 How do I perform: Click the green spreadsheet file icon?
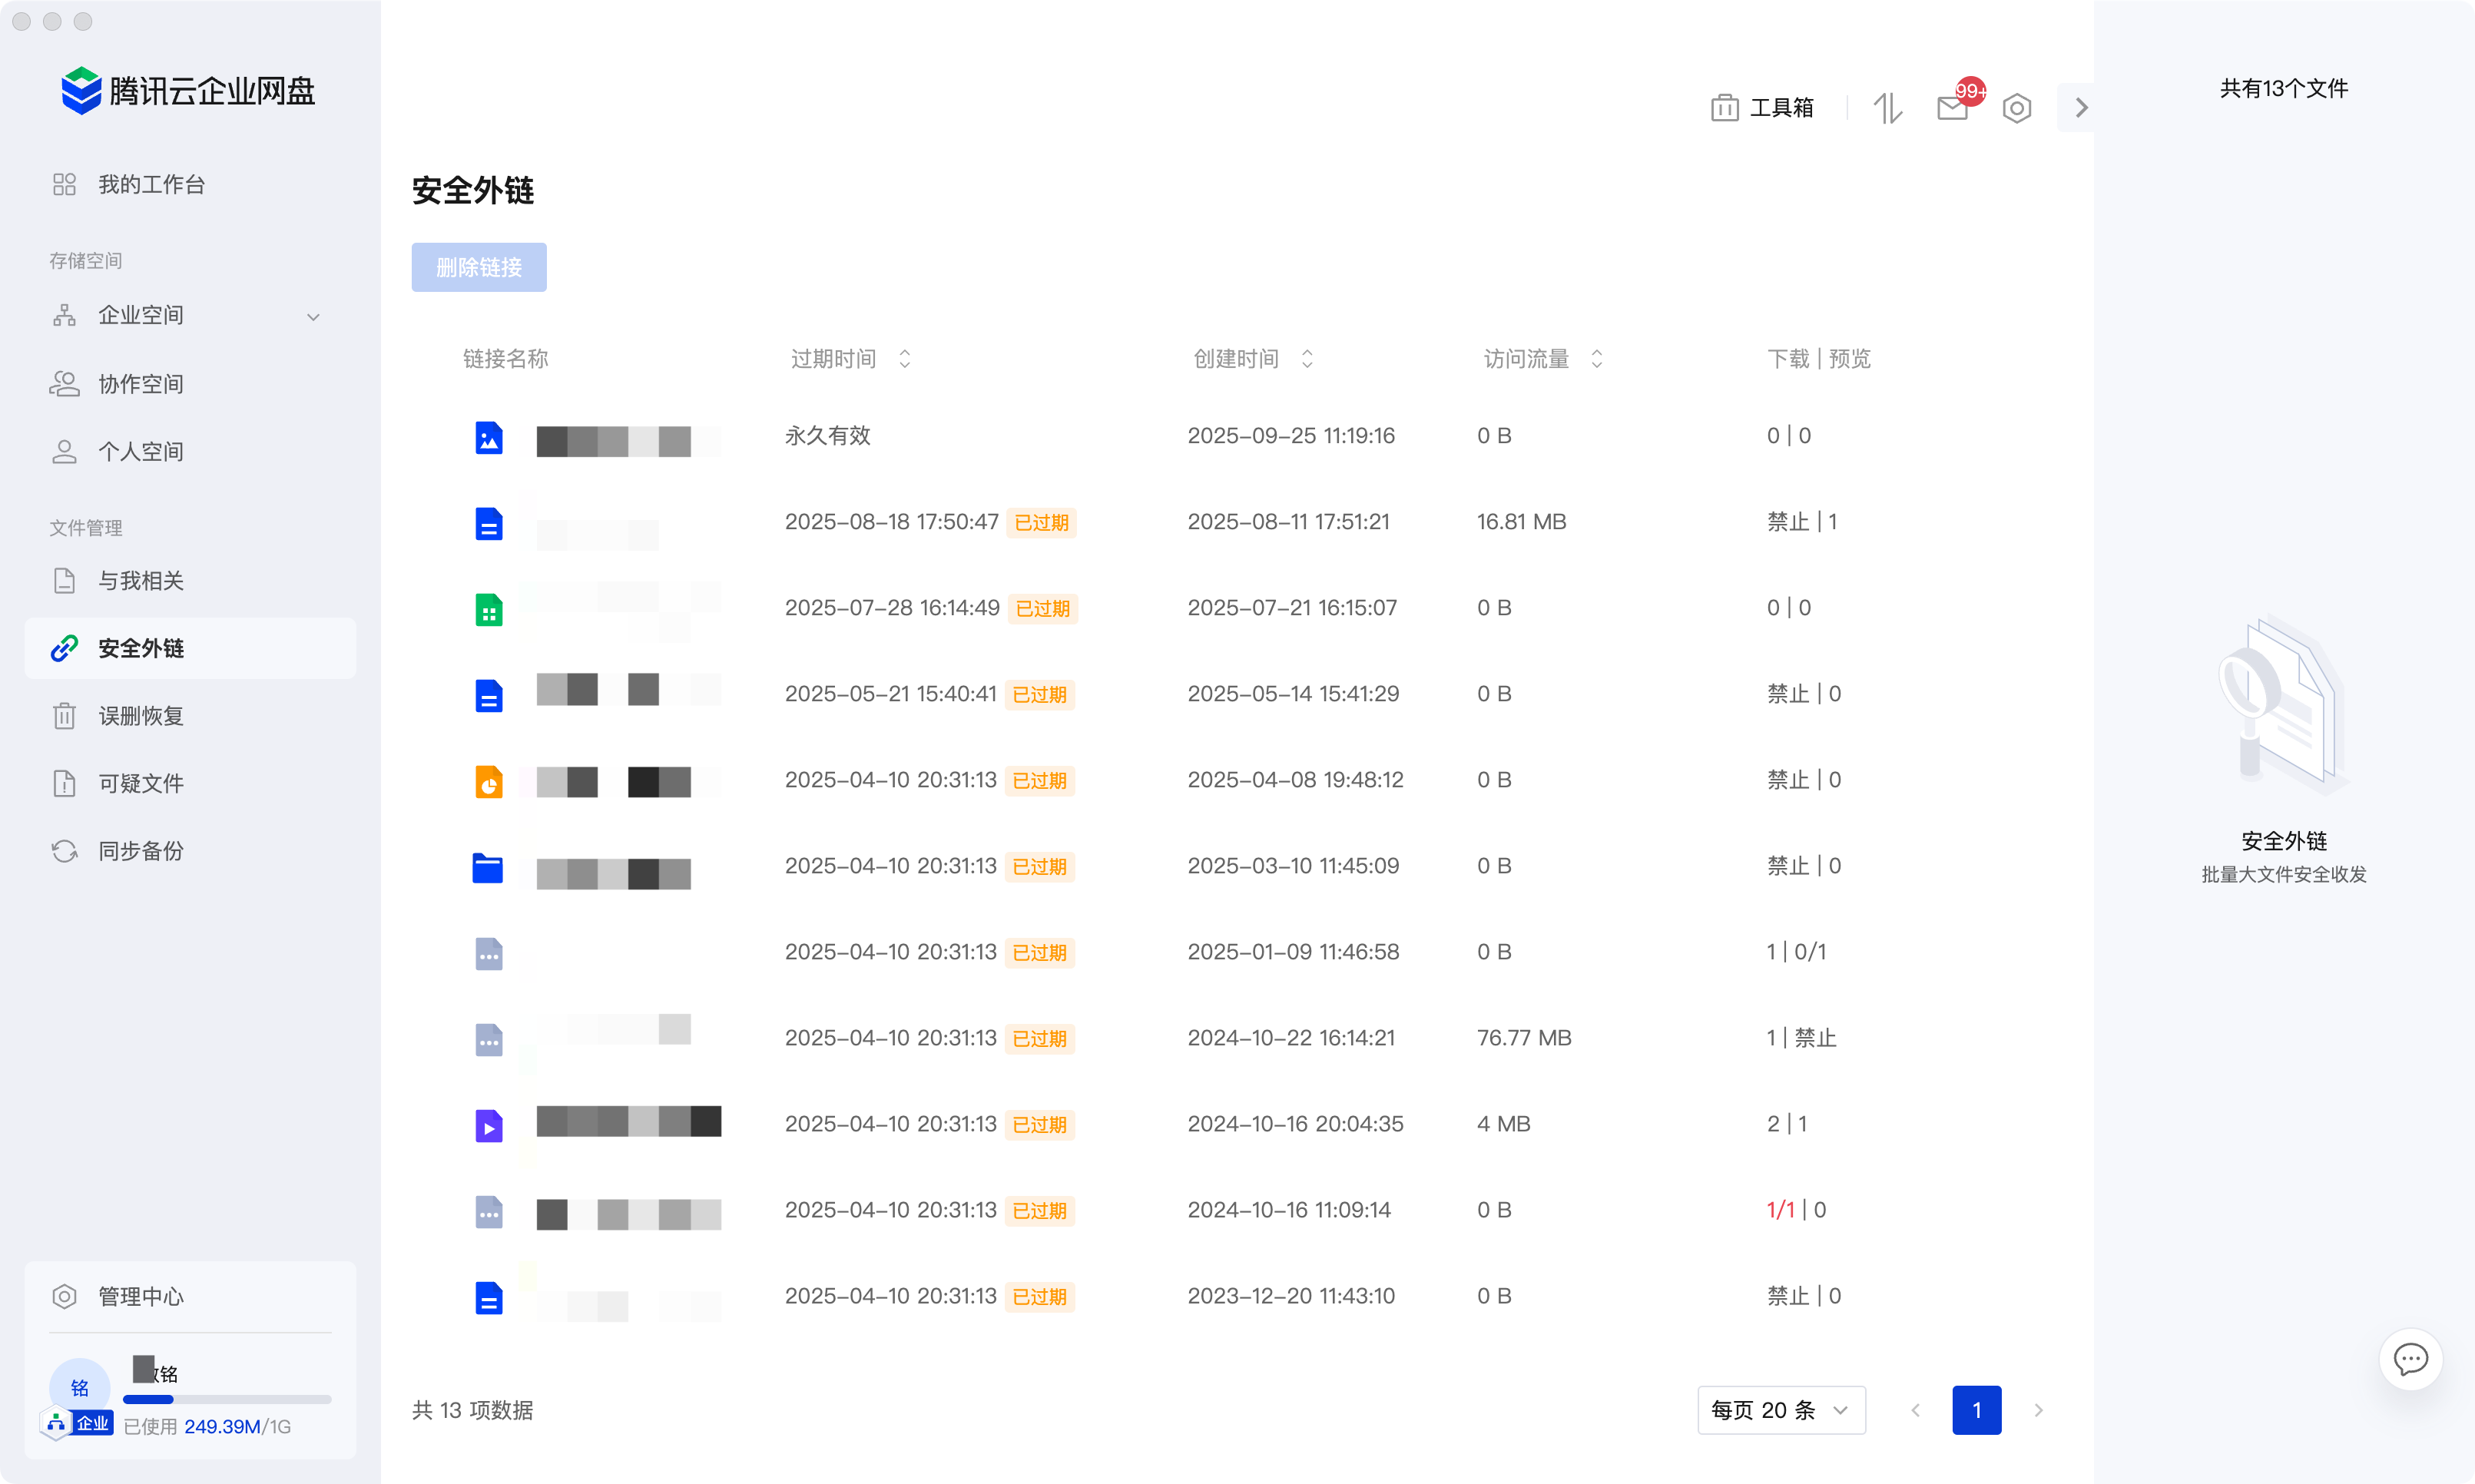488,610
